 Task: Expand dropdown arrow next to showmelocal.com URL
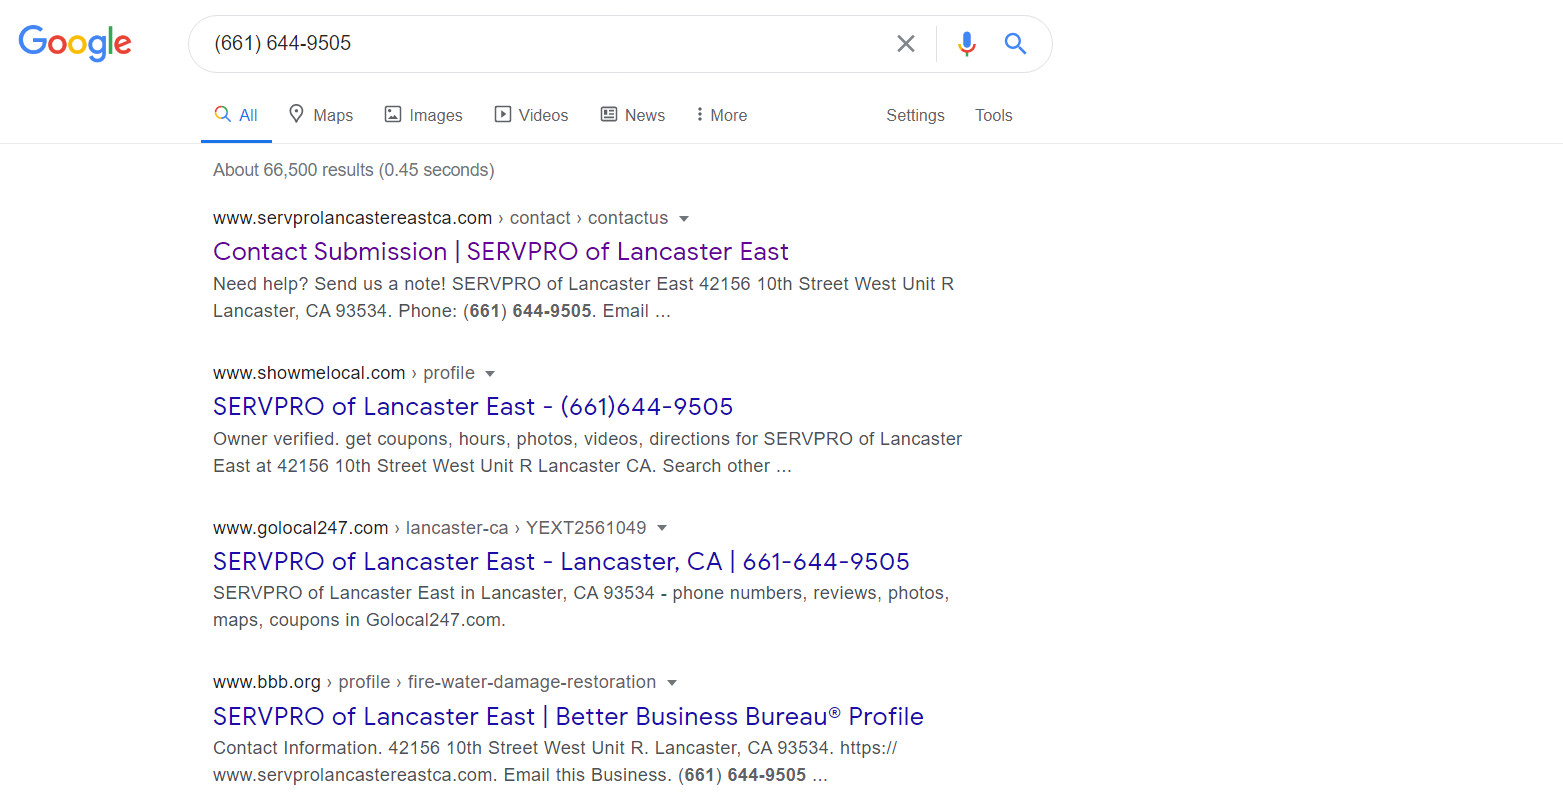point(490,374)
